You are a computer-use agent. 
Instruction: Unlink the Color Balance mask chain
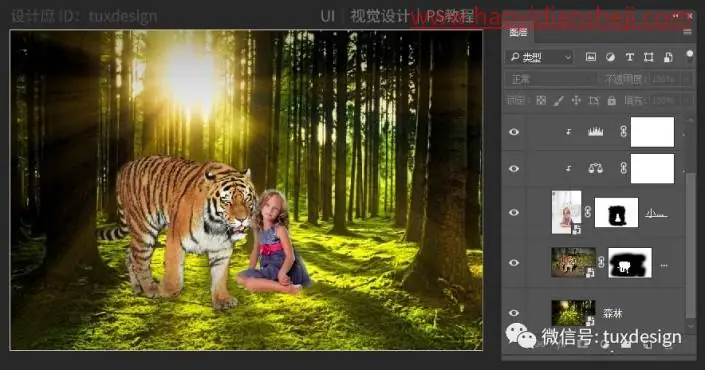pyautogui.click(x=623, y=169)
